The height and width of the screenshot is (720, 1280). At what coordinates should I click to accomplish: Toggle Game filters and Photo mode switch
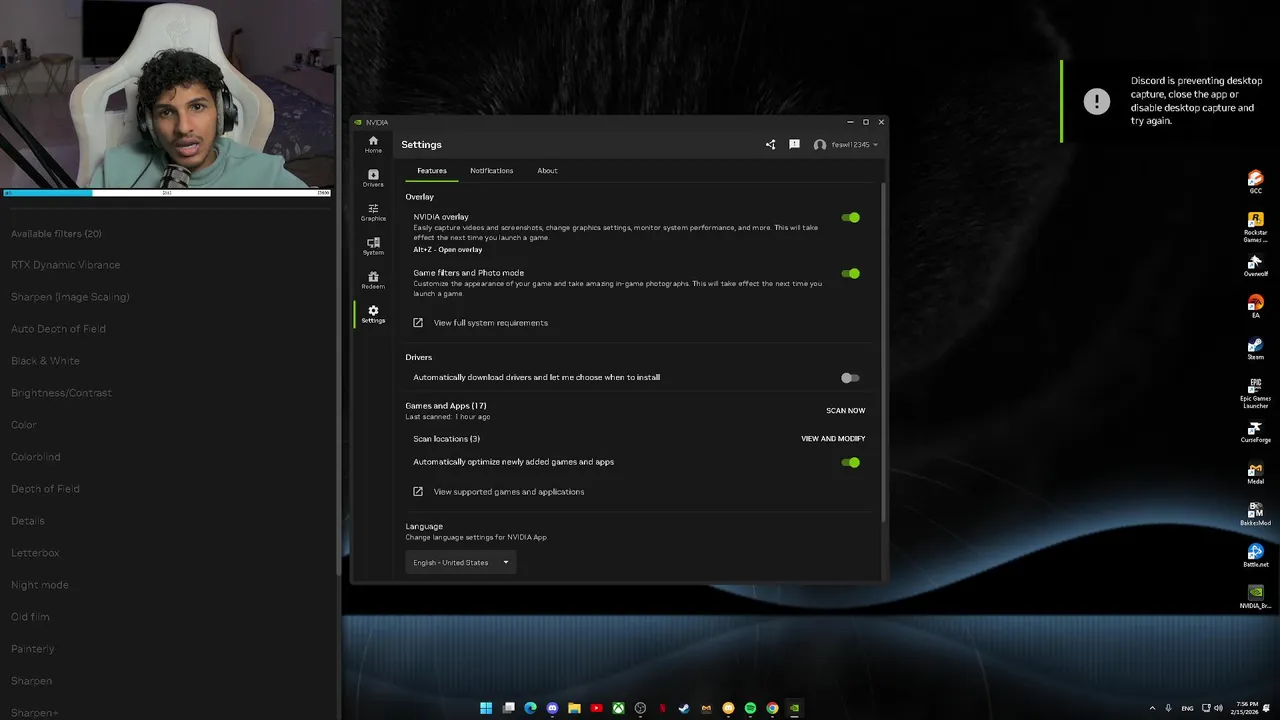[x=850, y=273]
